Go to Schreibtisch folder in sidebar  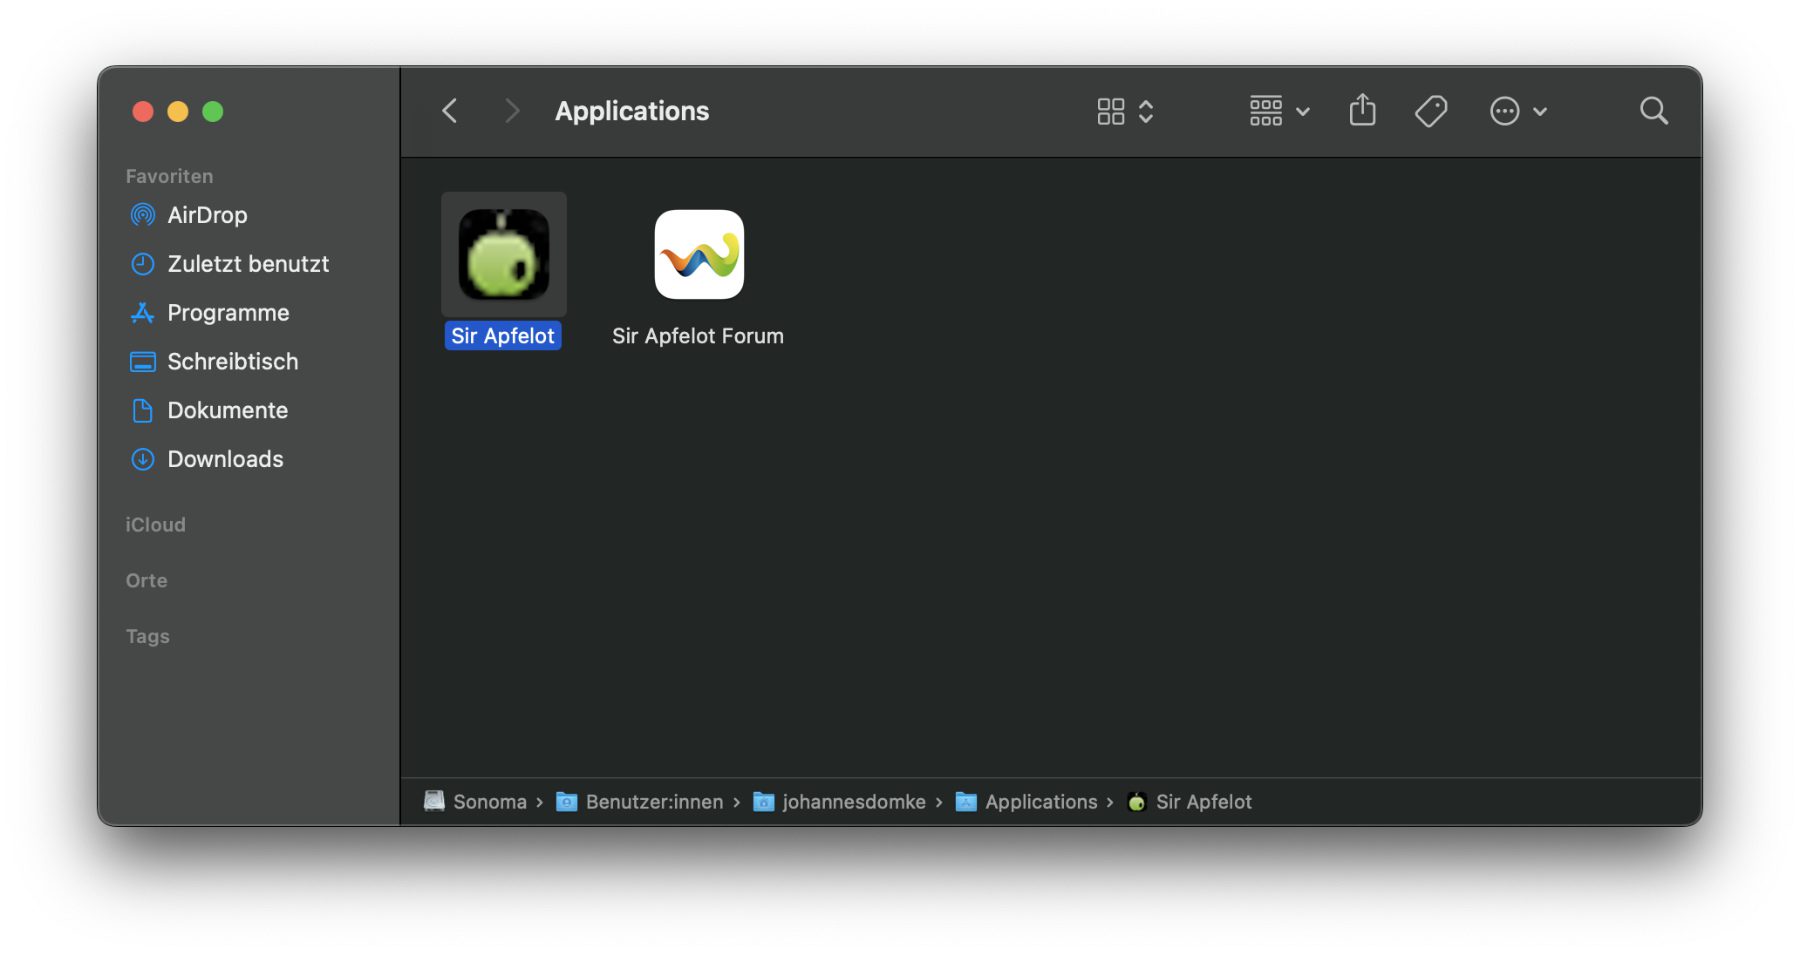coord(232,362)
